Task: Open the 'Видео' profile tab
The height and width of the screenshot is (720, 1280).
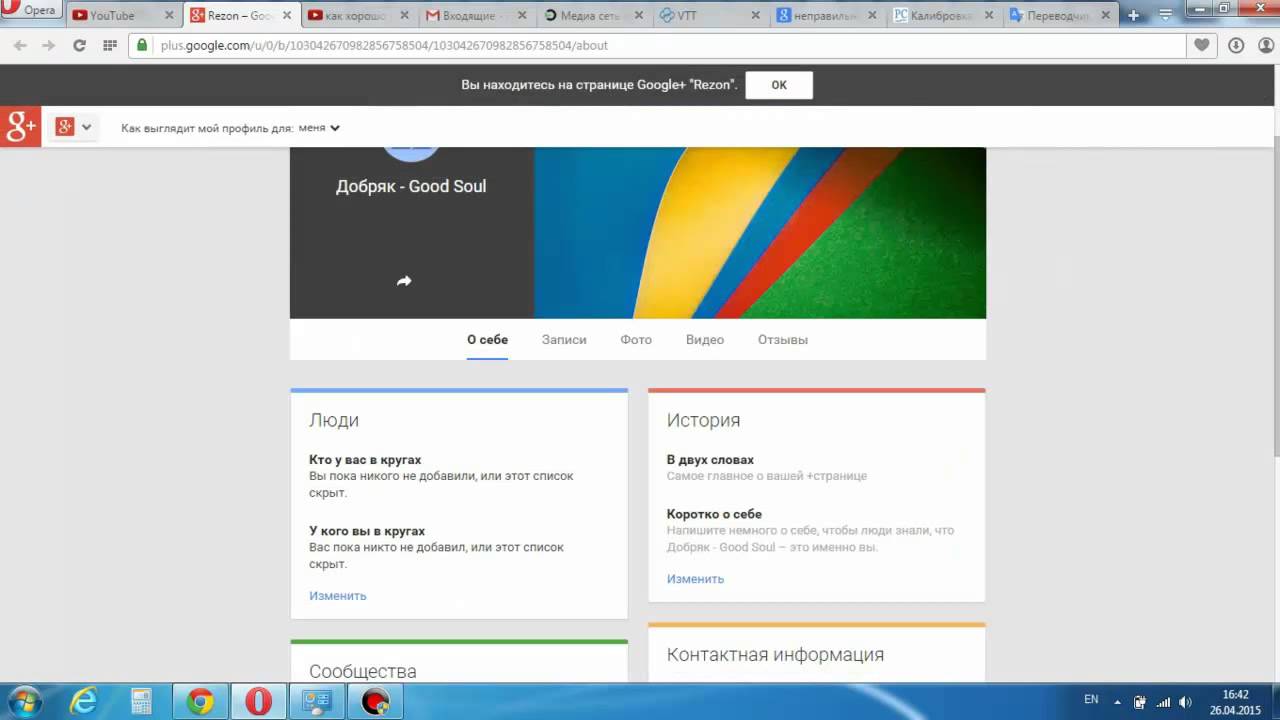Action: coord(705,340)
